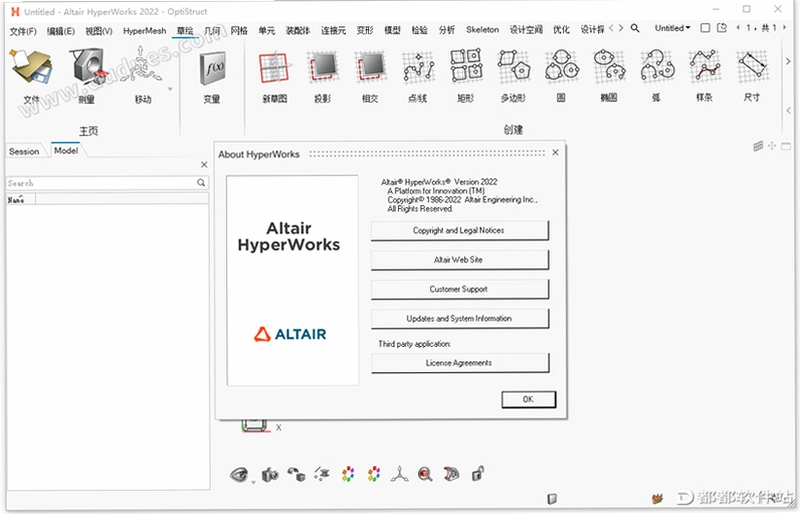Switch to the Session browser tab

click(x=24, y=152)
